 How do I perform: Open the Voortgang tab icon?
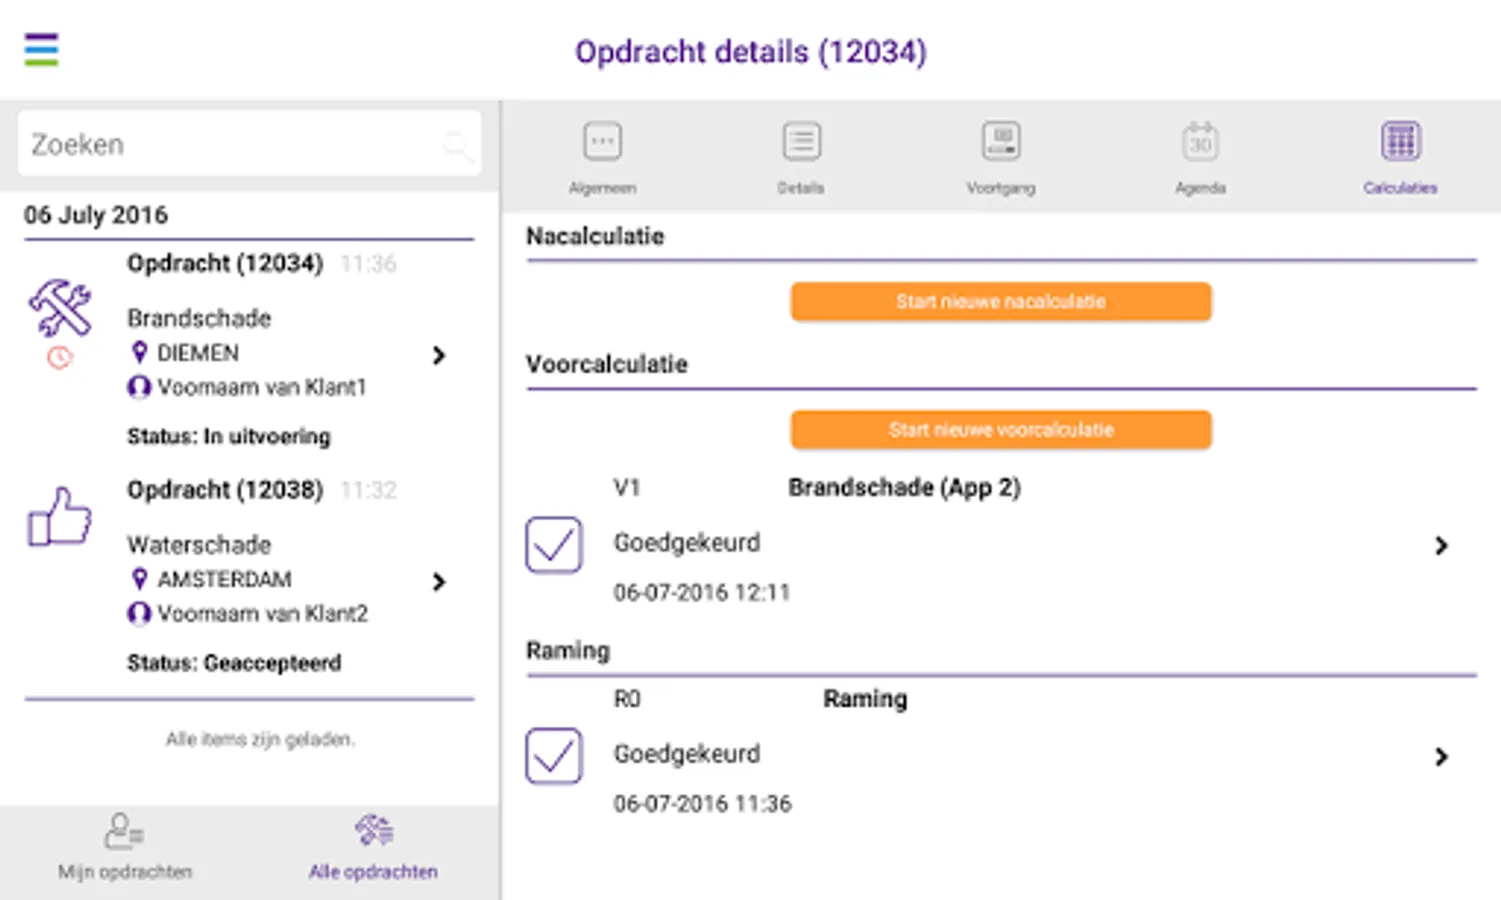(x=1001, y=142)
